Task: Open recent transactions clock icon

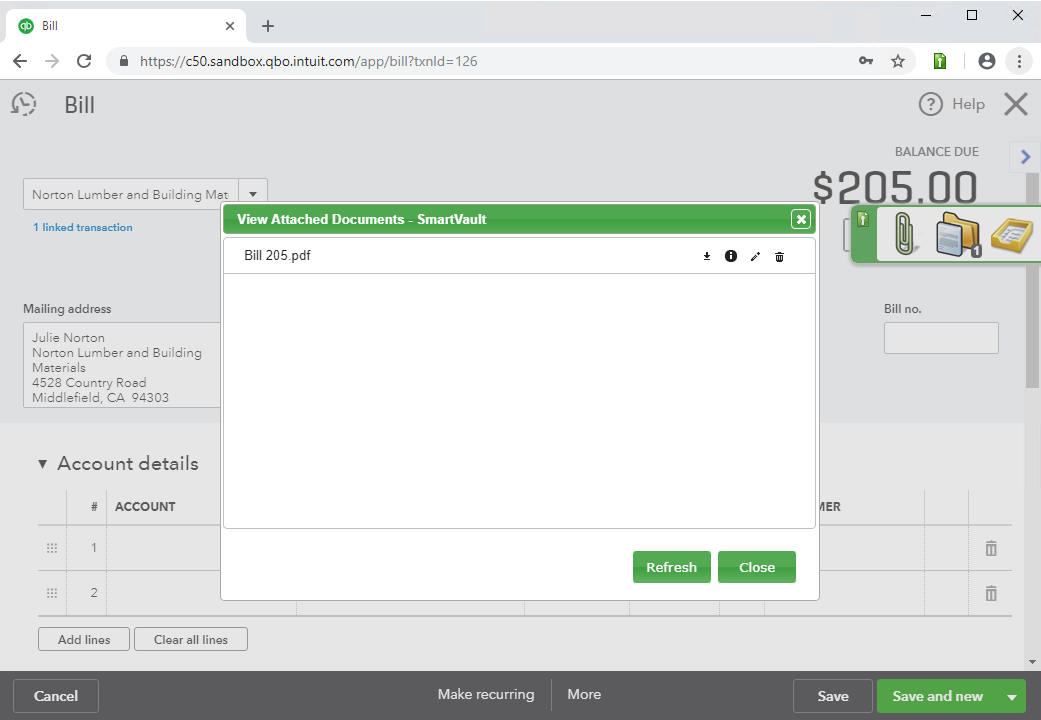Action: pos(24,104)
